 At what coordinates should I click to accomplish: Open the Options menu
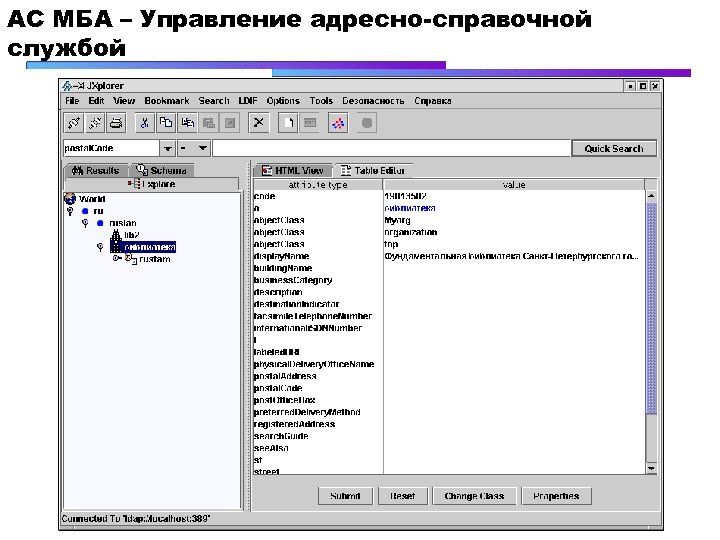coord(283,101)
